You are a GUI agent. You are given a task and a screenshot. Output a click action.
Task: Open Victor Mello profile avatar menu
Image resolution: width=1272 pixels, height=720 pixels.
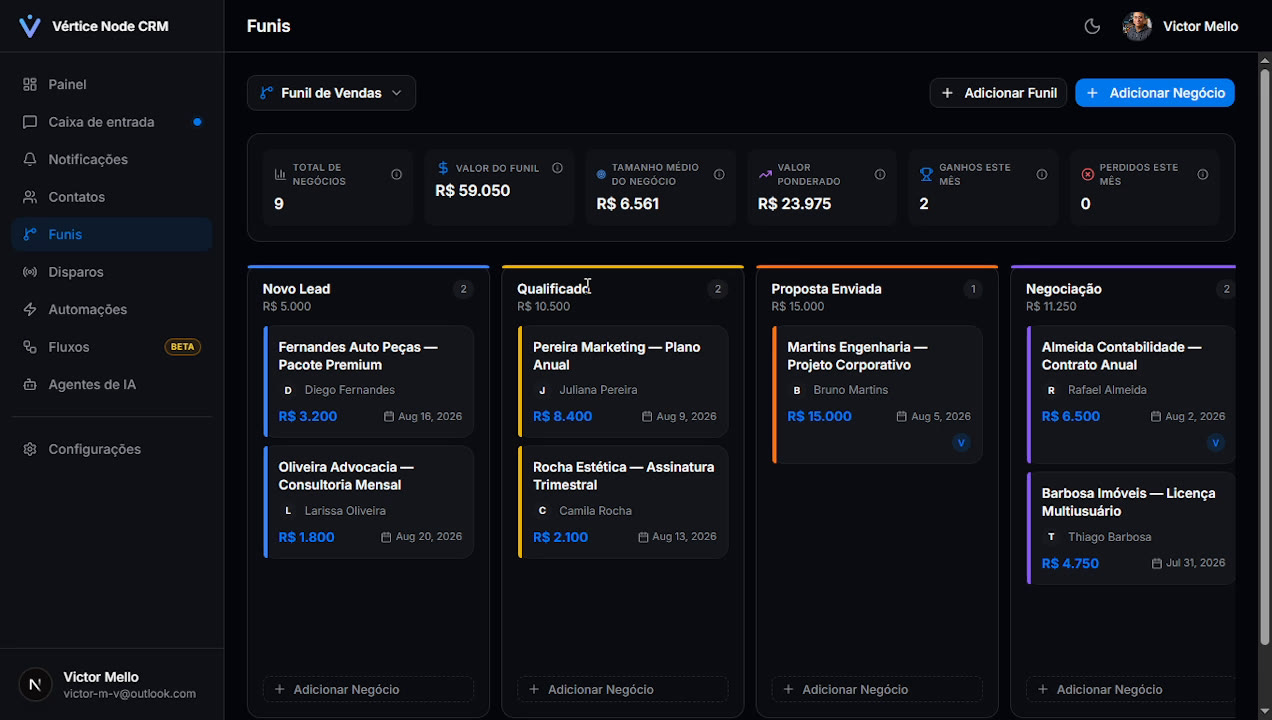pos(1137,26)
